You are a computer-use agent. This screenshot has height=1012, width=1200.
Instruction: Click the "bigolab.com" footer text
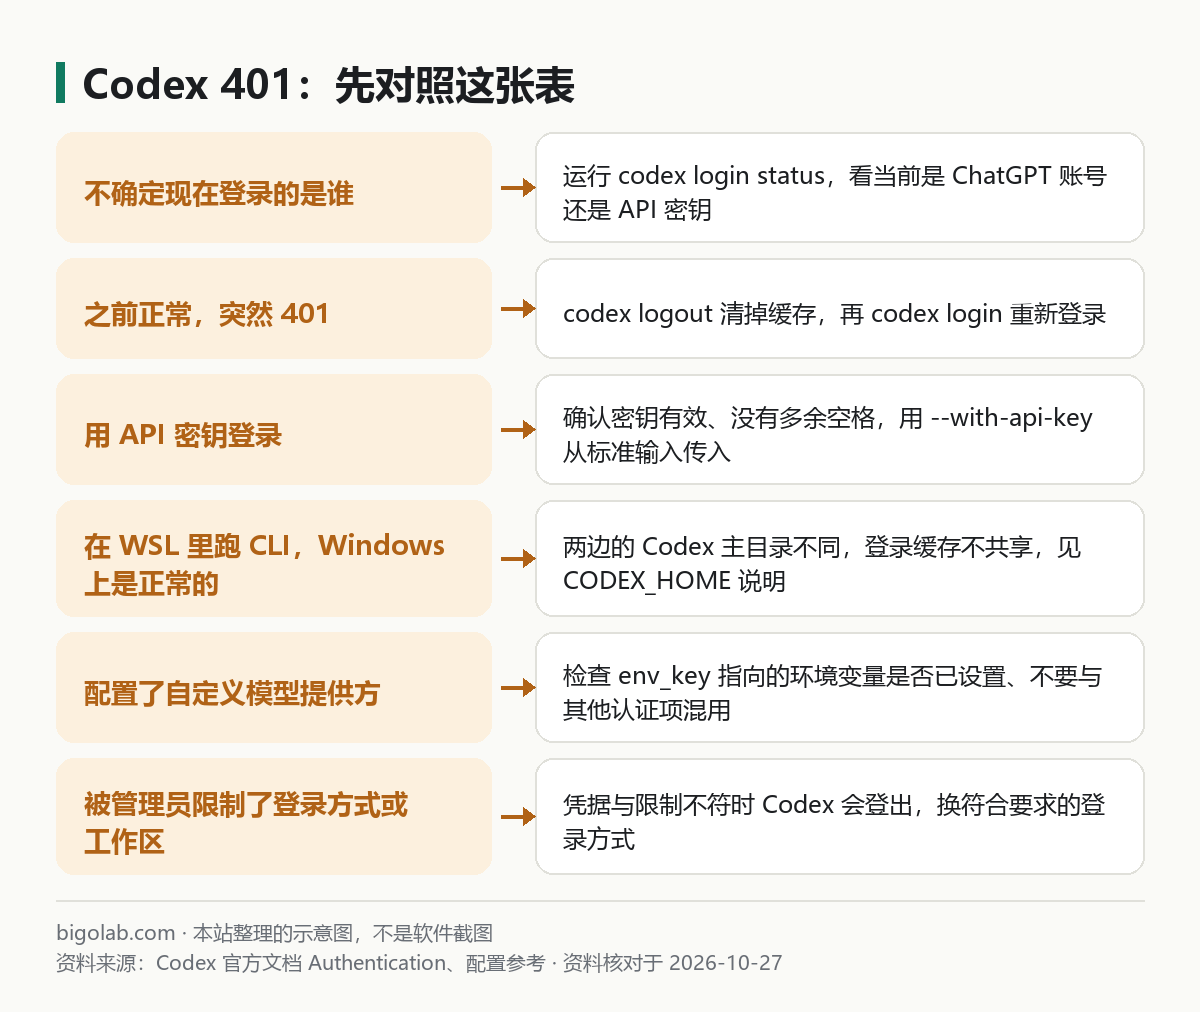[x=116, y=933]
